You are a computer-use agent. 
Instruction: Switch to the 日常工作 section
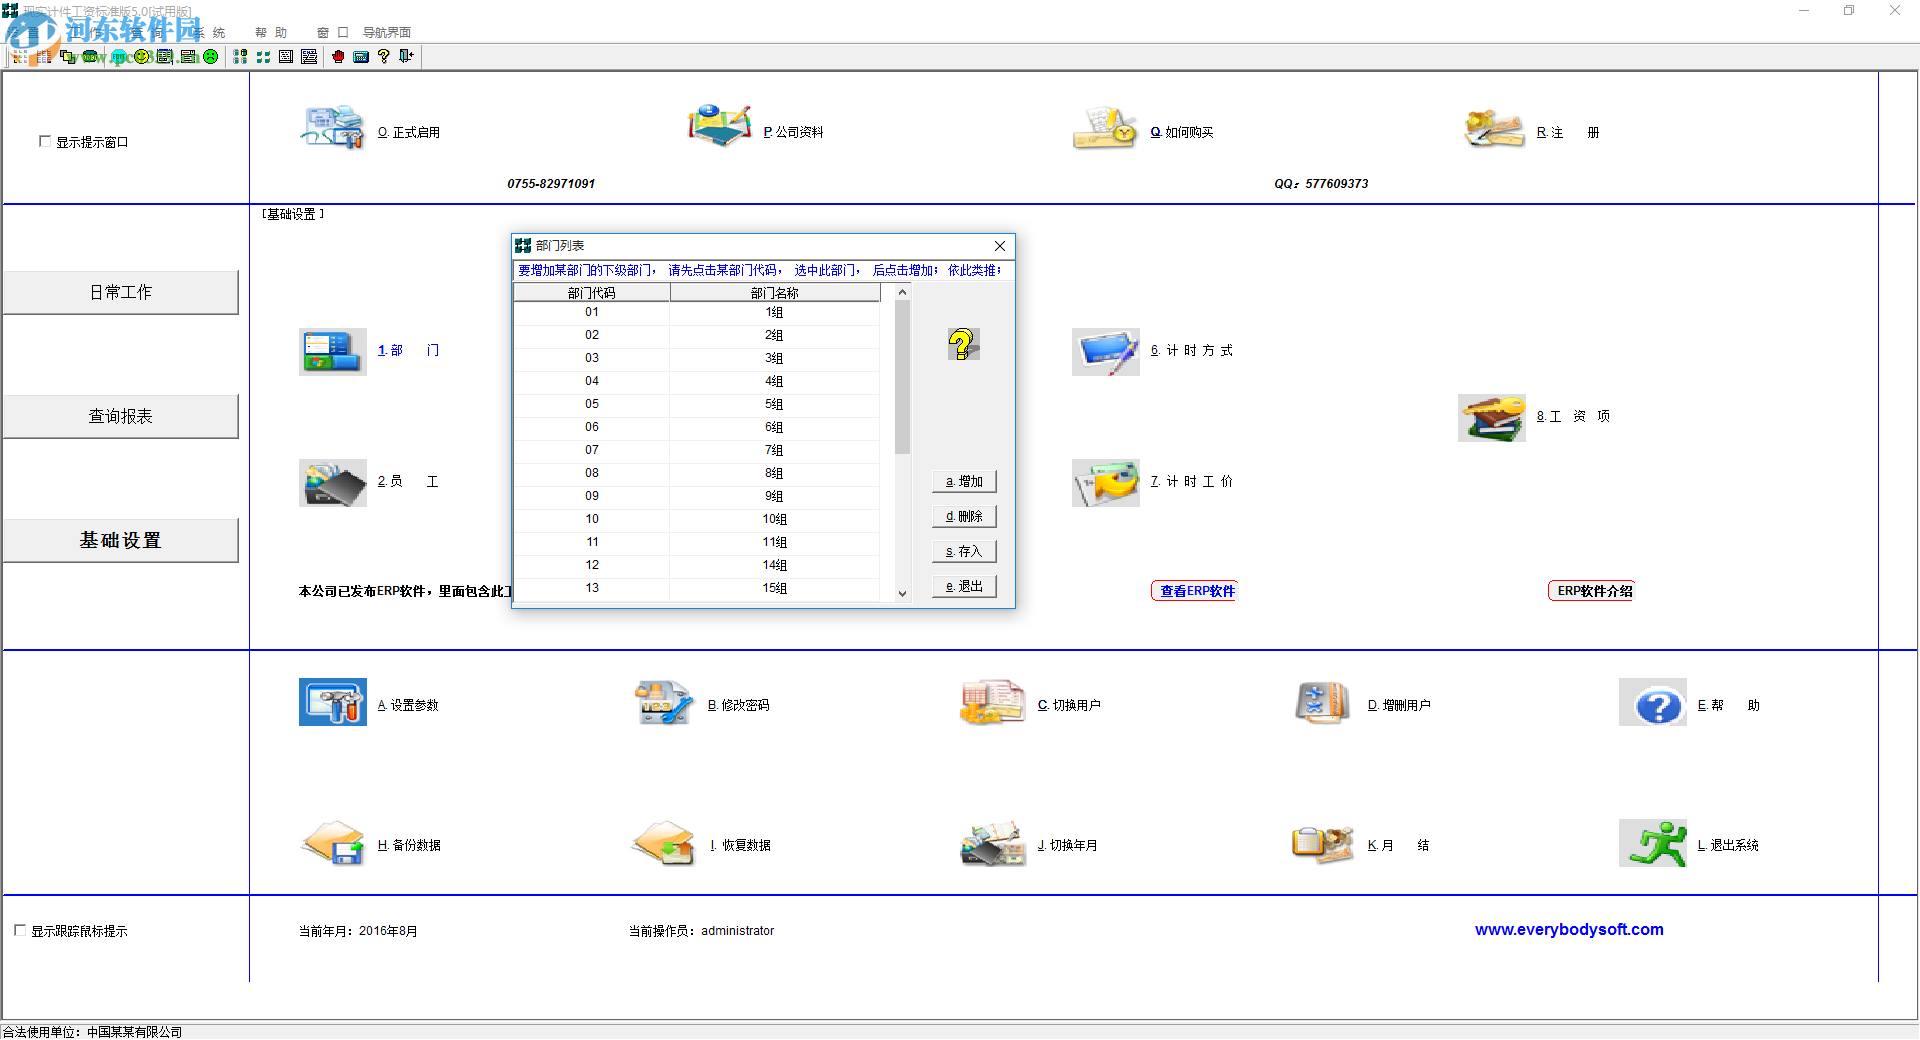[x=121, y=292]
